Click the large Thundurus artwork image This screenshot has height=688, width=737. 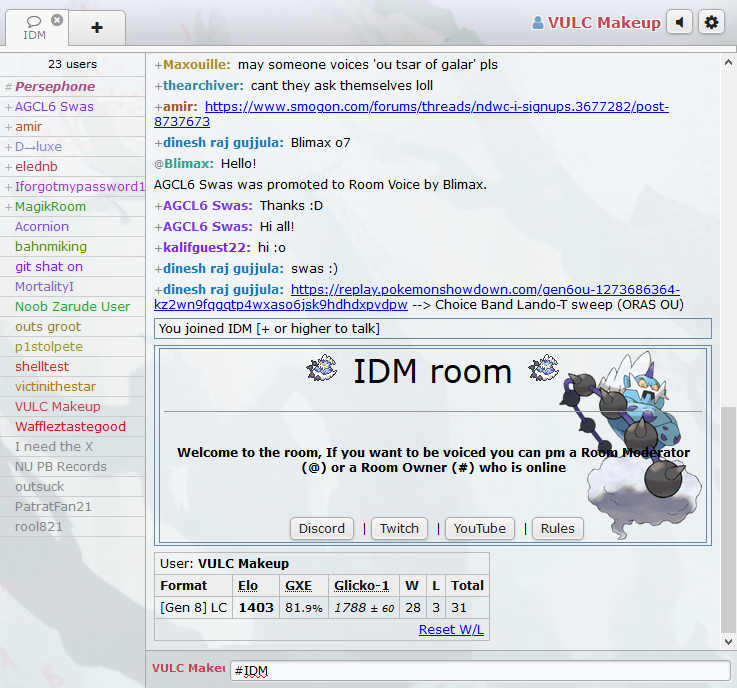pyautogui.click(x=631, y=444)
